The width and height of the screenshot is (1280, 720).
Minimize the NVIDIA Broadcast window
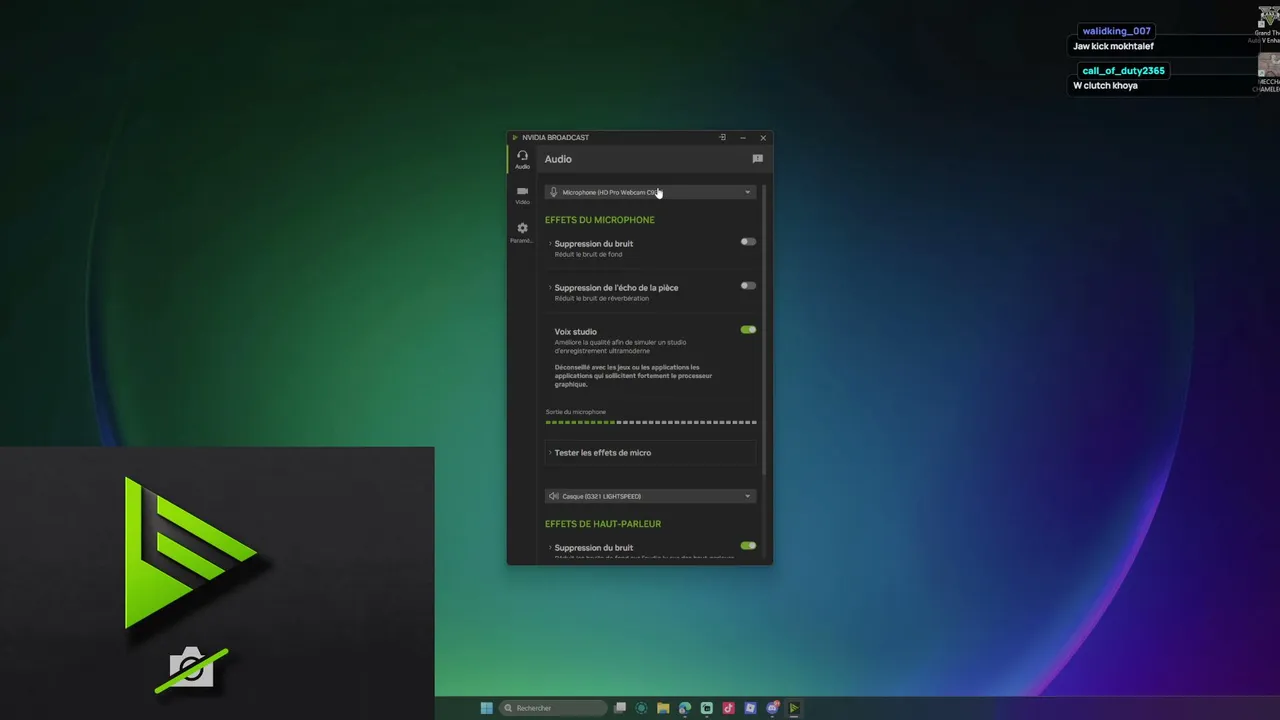743,137
